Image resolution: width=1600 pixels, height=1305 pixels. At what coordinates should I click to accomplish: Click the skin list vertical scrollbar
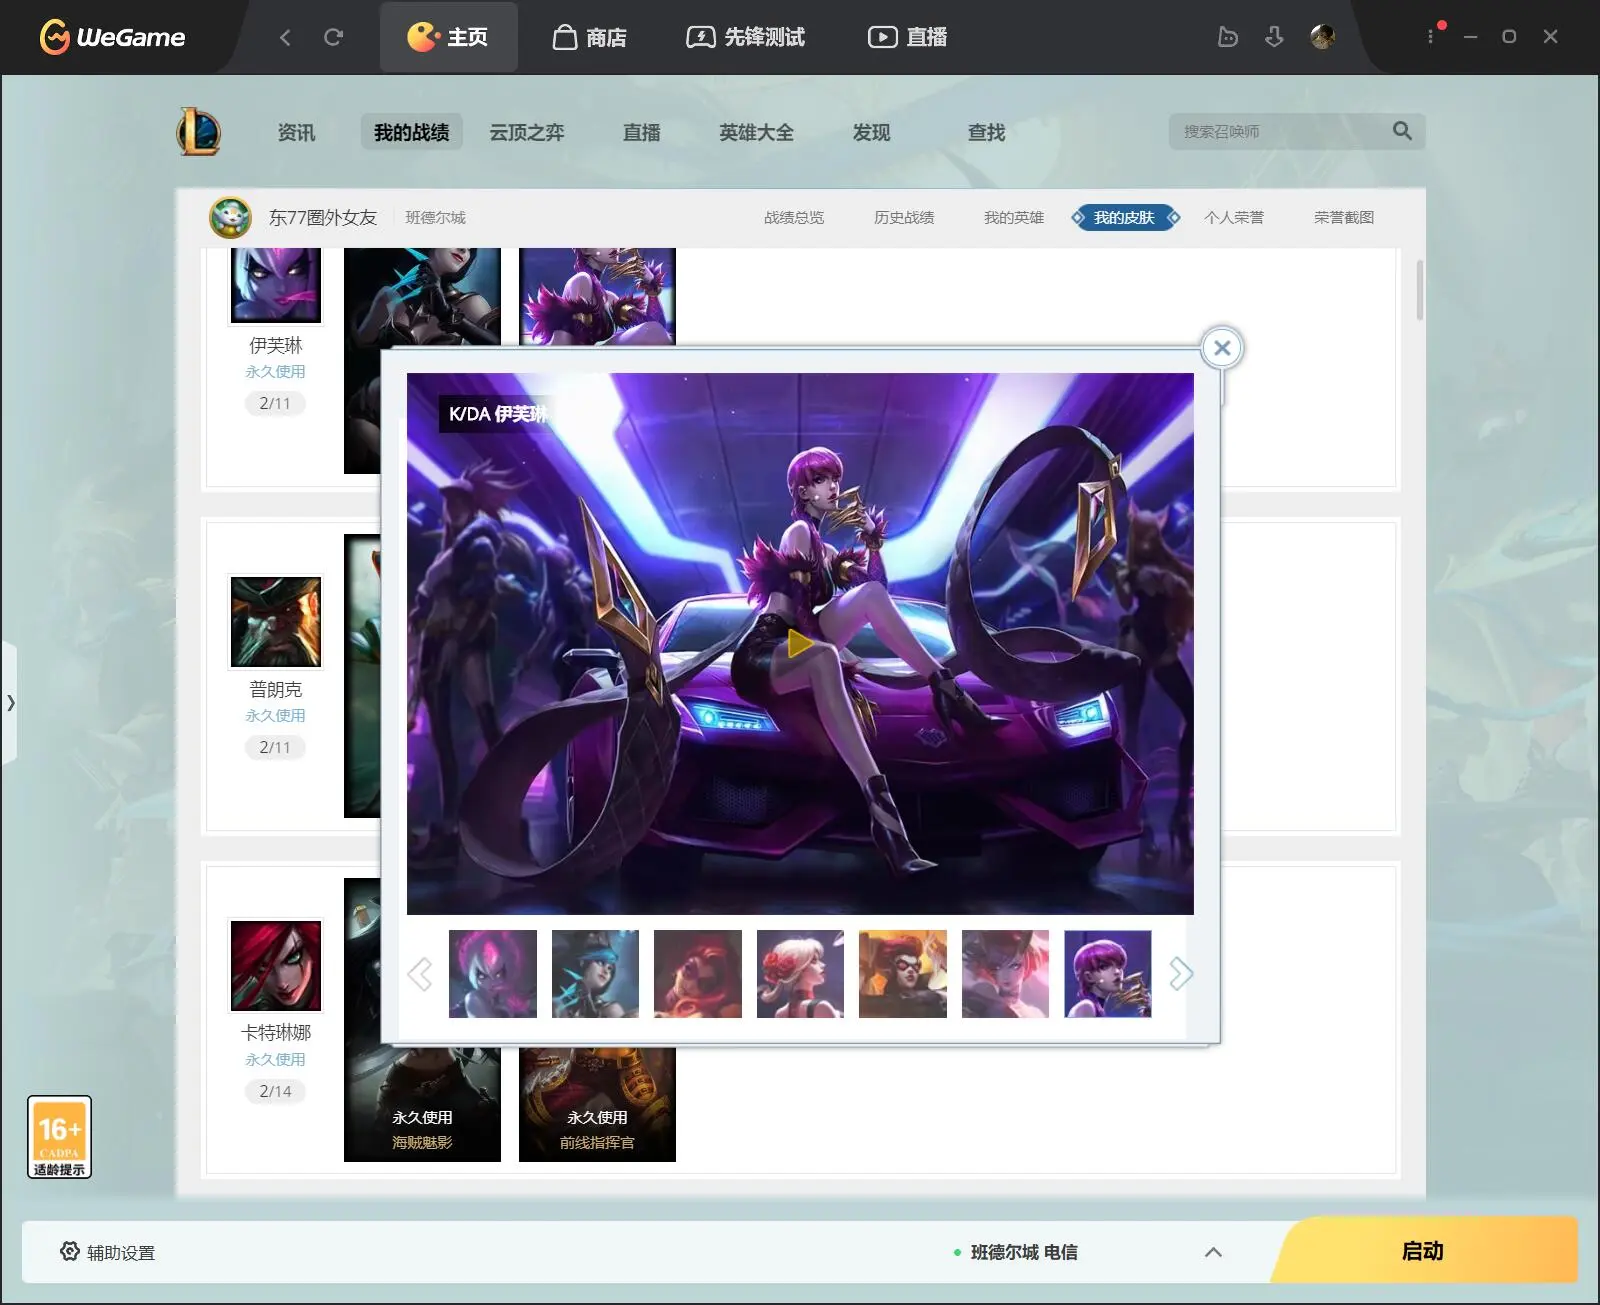(1420, 290)
